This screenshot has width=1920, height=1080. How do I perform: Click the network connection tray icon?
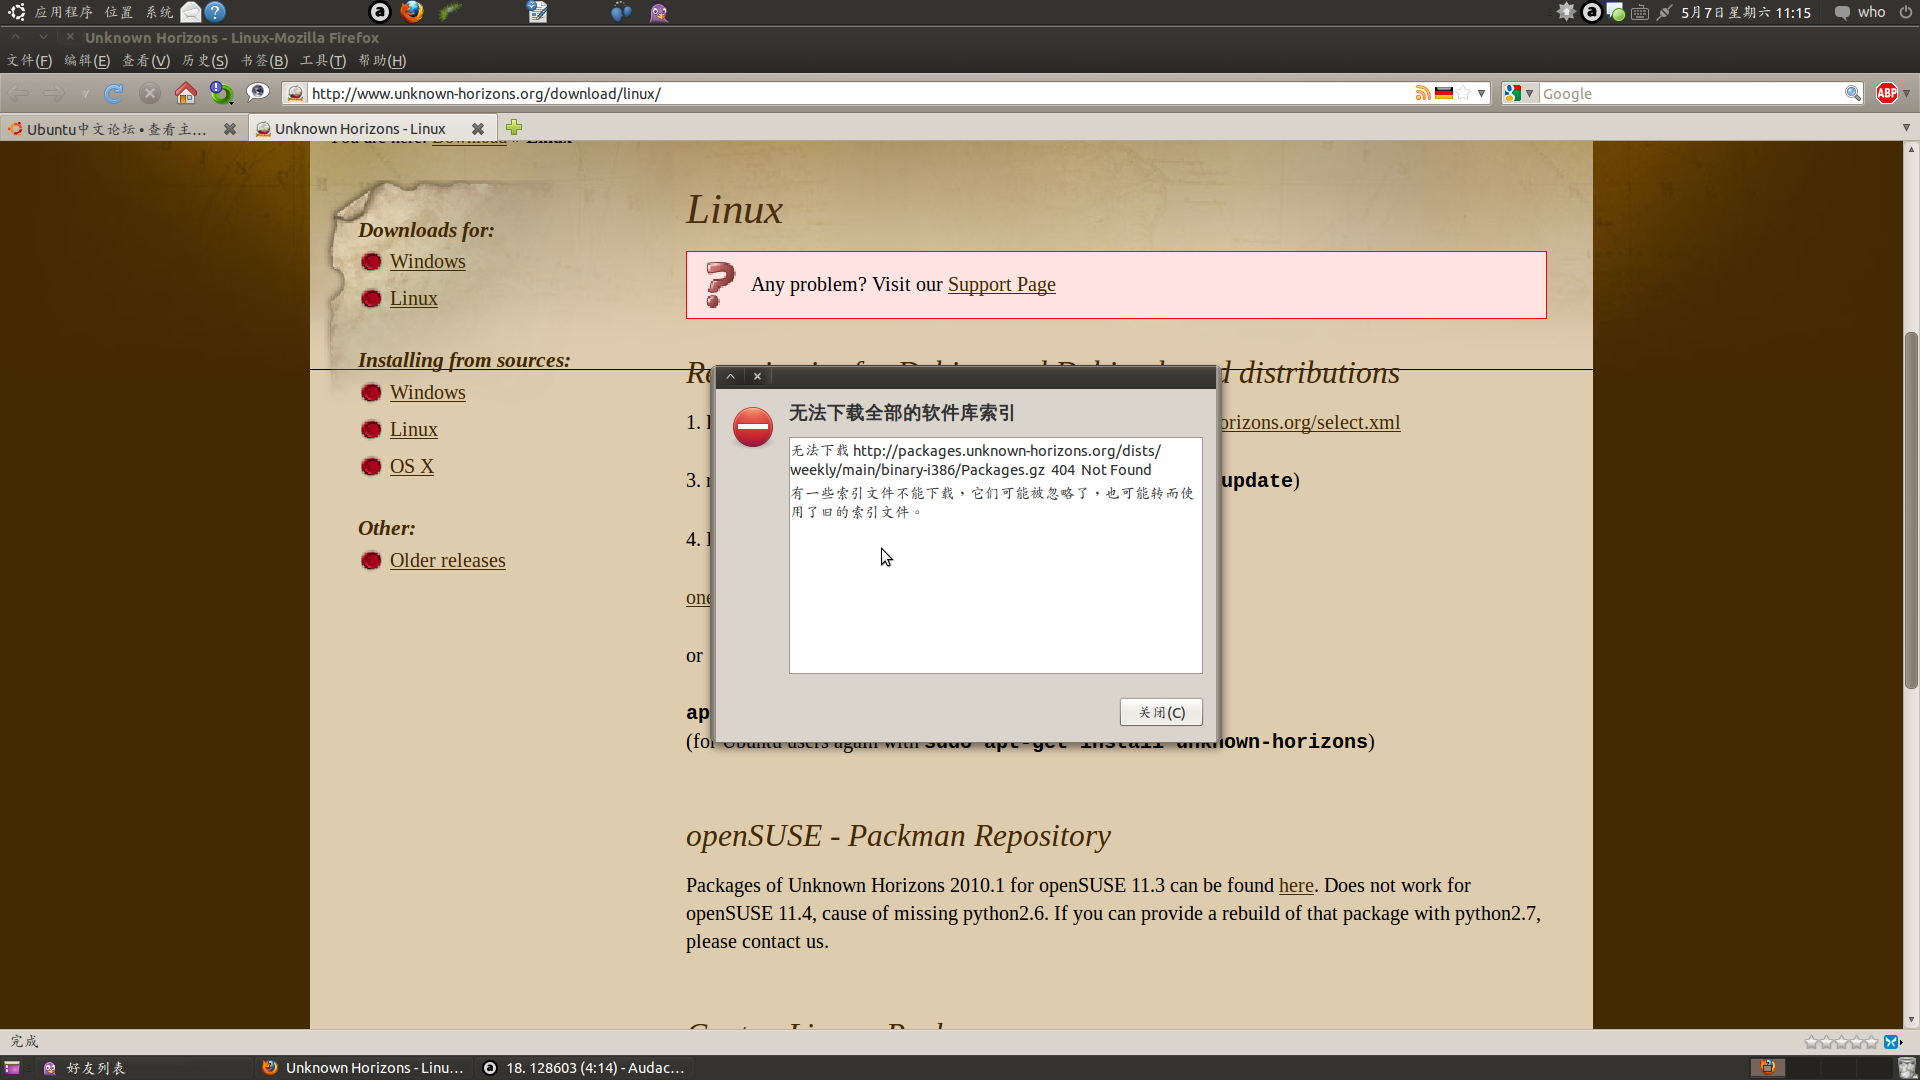pos(1664,12)
